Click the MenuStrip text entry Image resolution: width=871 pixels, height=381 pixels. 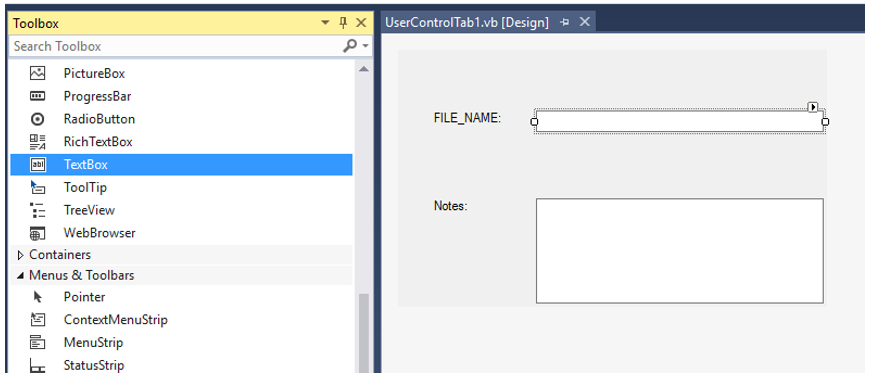pyautogui.click(x=93, y=343)
